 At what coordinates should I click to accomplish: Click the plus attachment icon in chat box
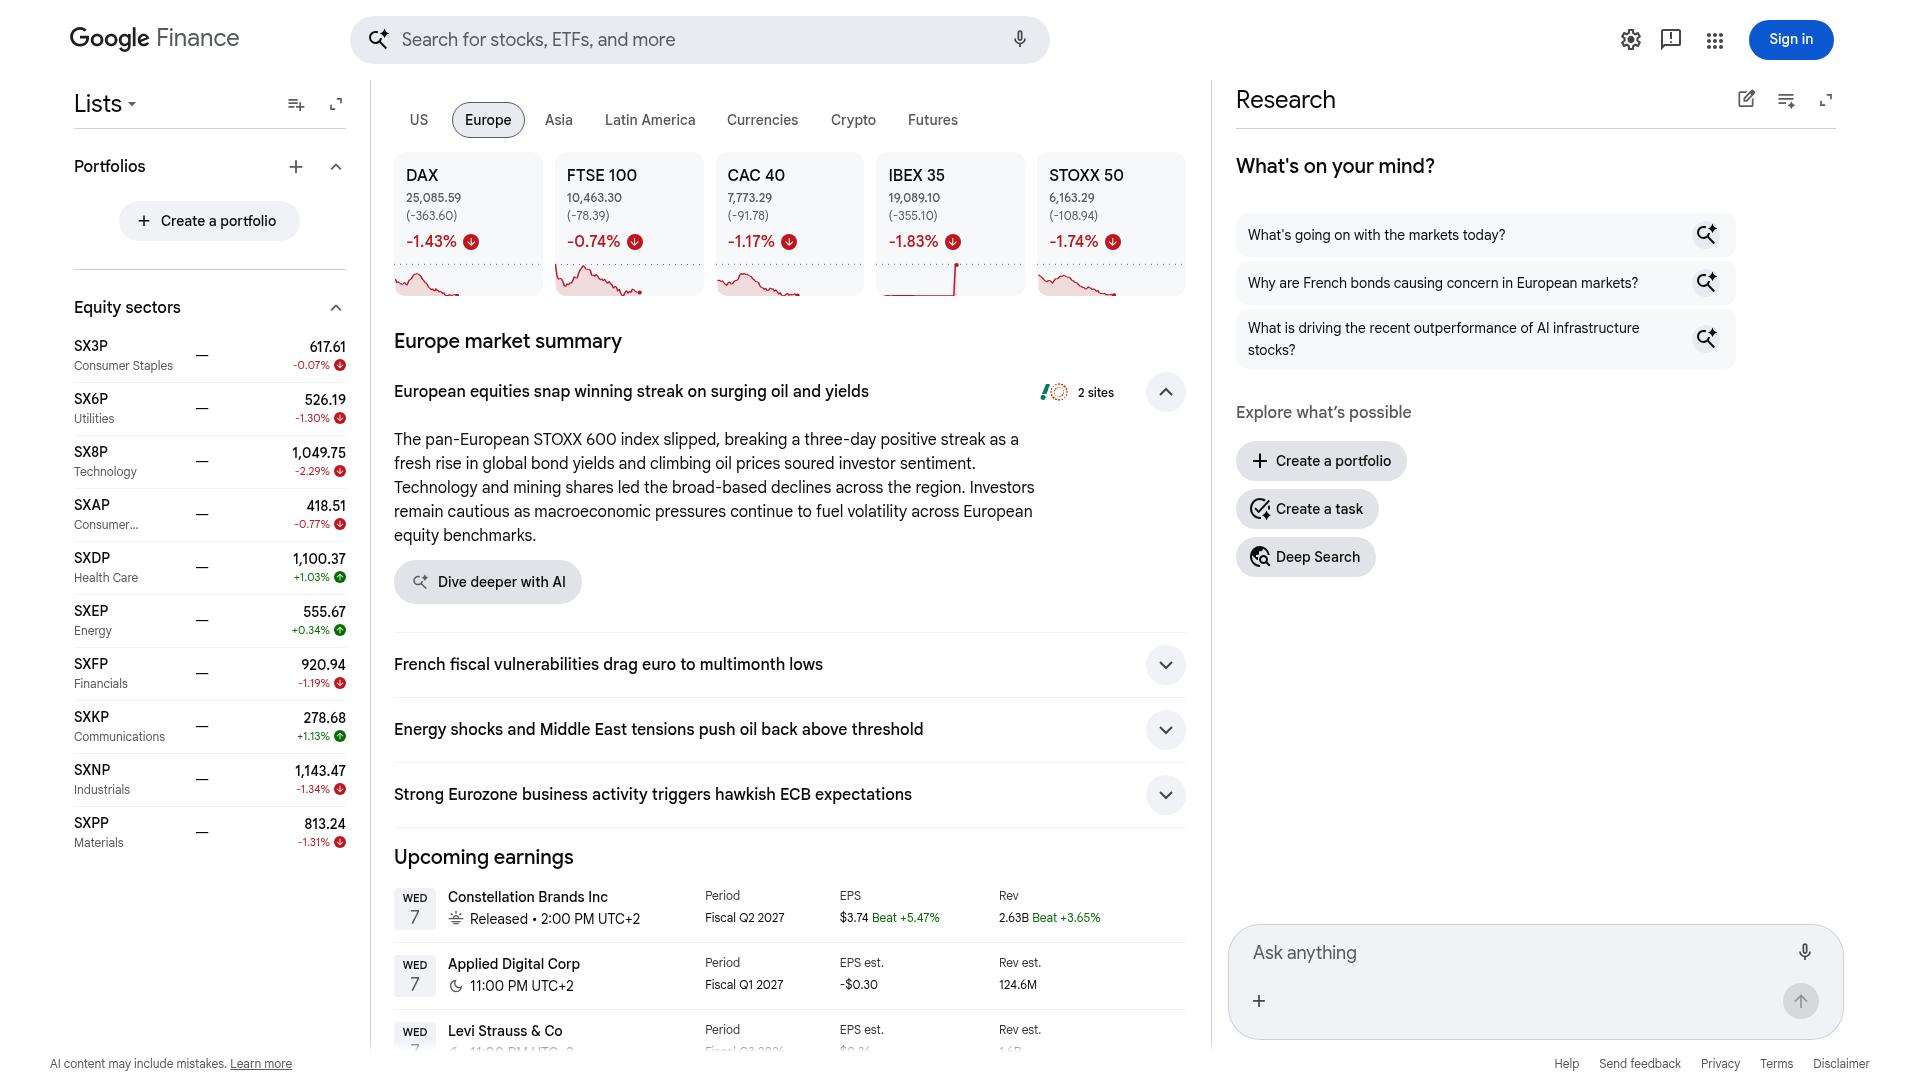(1259, 1001)
